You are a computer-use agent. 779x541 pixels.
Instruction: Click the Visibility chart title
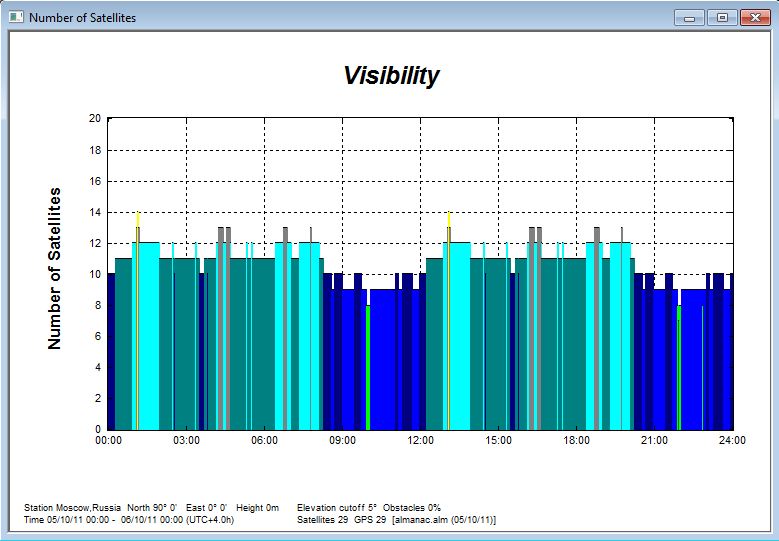(x=391, y=76)
